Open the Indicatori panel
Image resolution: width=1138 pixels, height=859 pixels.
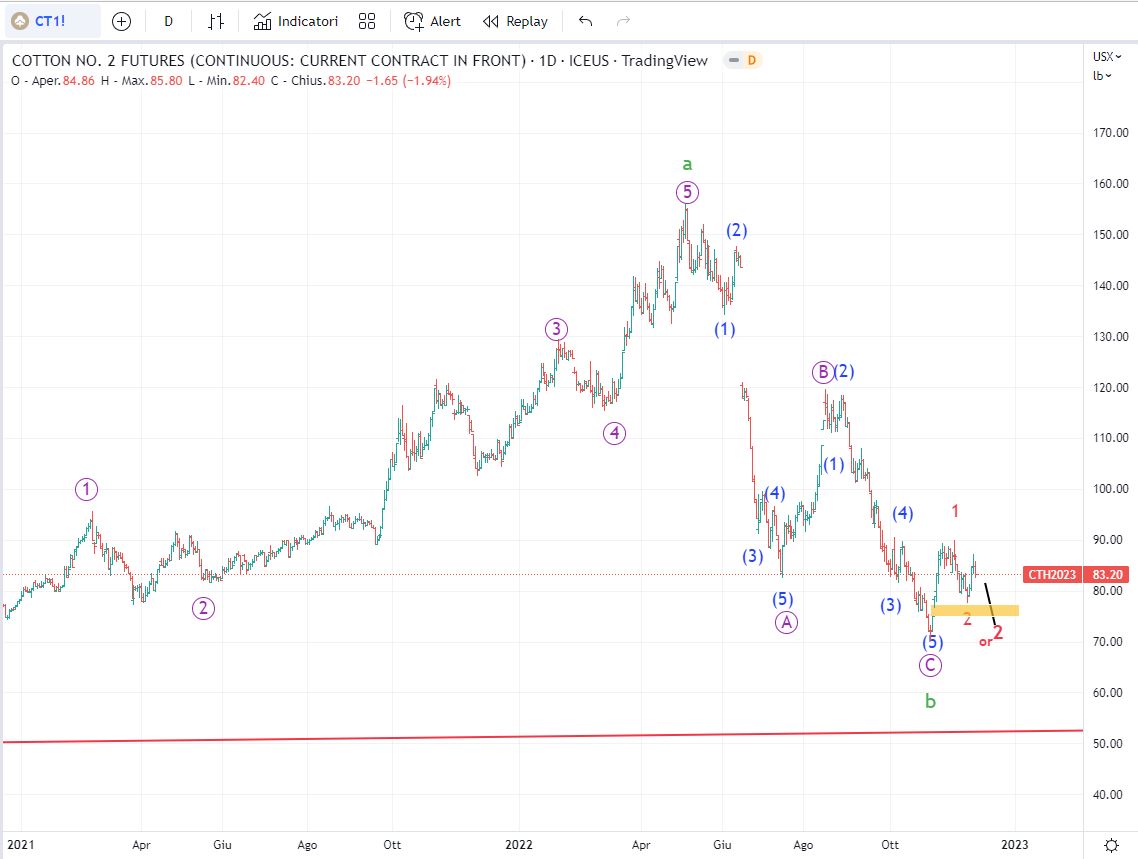(295, 22)
